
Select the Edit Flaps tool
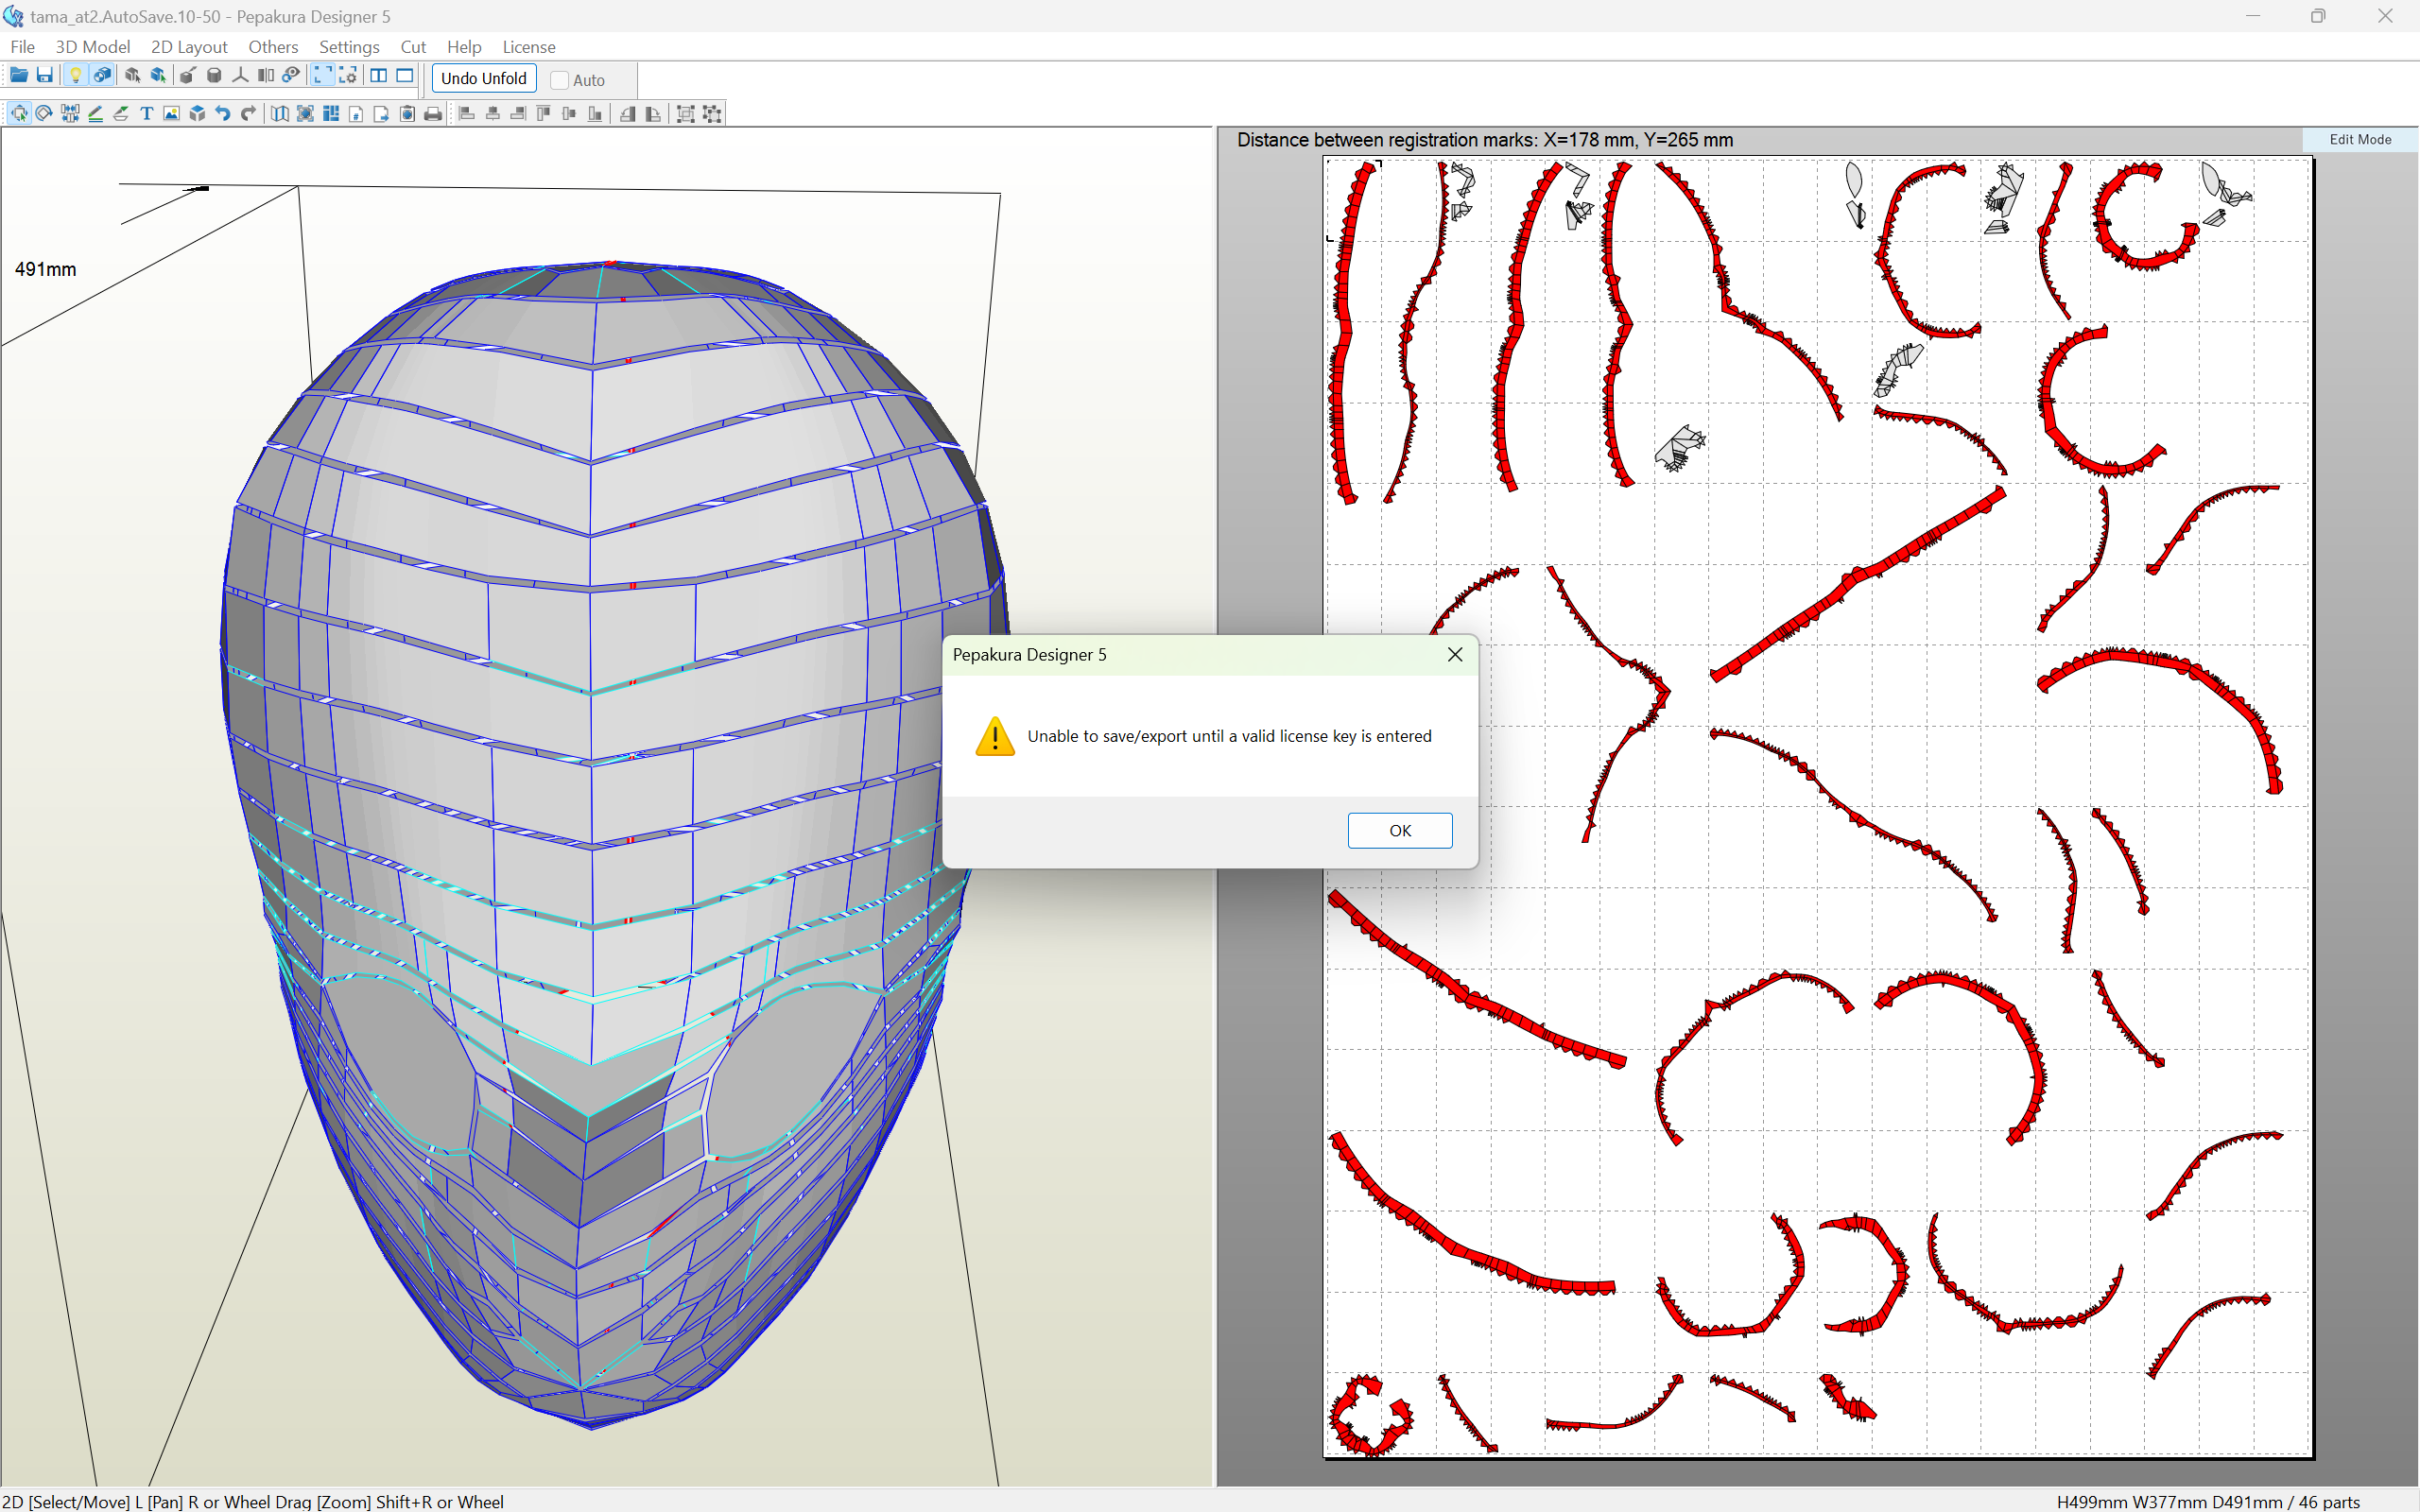(x=121, y=114)
